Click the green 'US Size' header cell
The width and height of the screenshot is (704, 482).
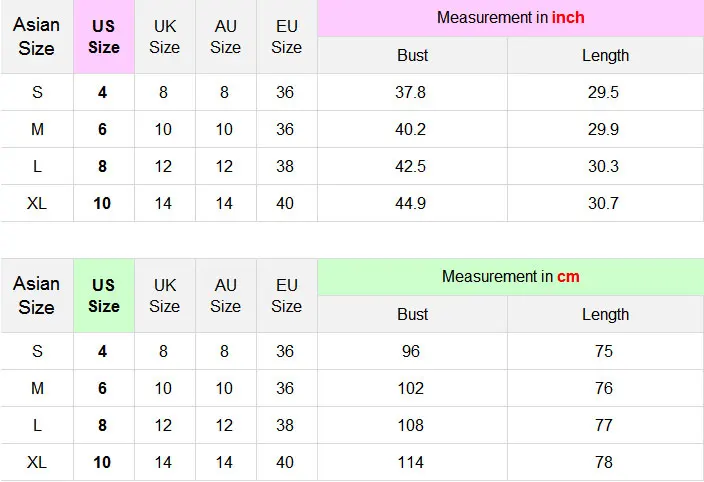104,296
